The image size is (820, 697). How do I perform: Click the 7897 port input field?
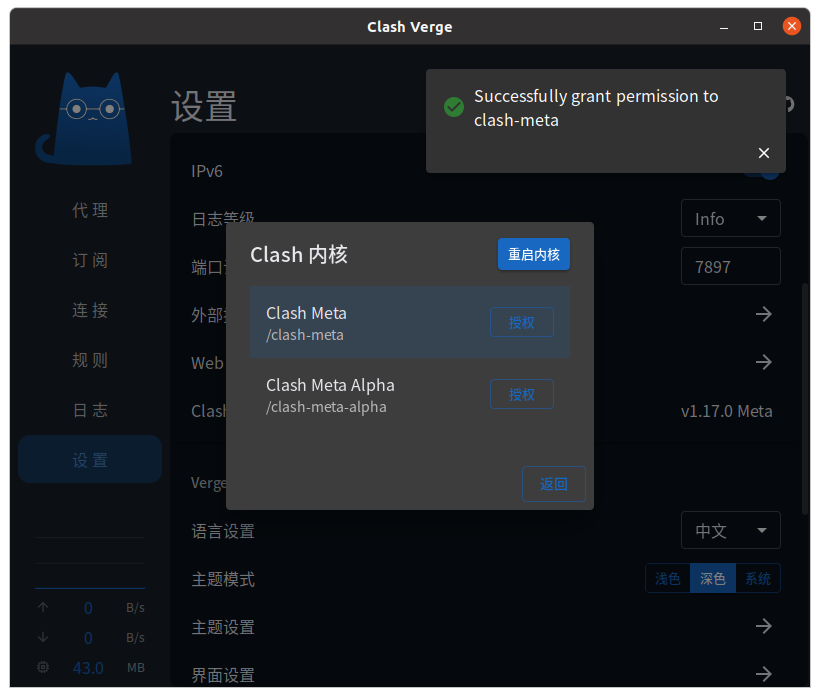pos(731,266)
